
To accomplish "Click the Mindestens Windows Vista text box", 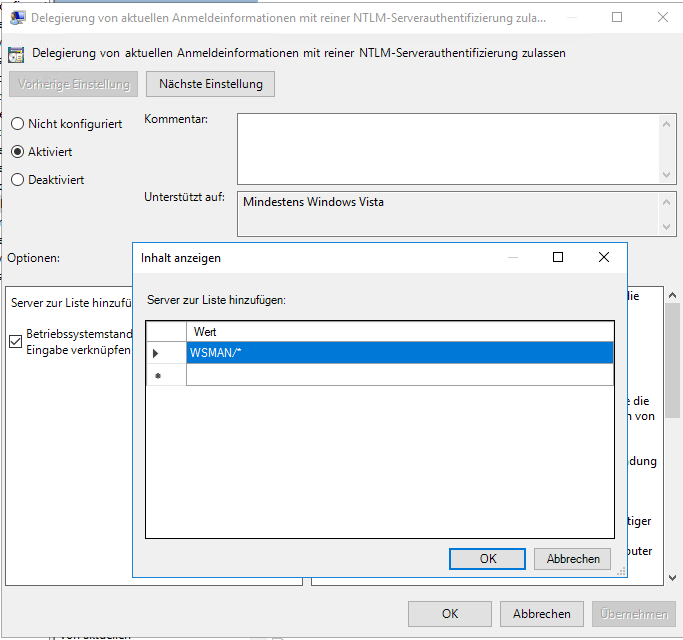I will [x=448, y=214].
